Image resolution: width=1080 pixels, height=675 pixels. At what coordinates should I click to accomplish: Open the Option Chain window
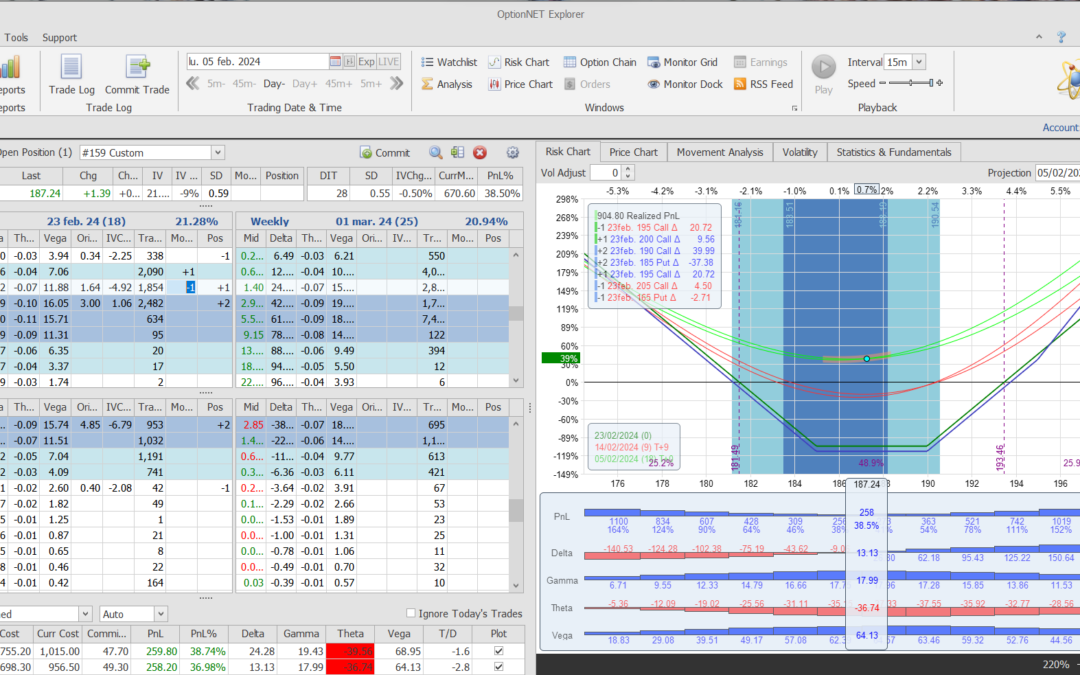point(600,62)
